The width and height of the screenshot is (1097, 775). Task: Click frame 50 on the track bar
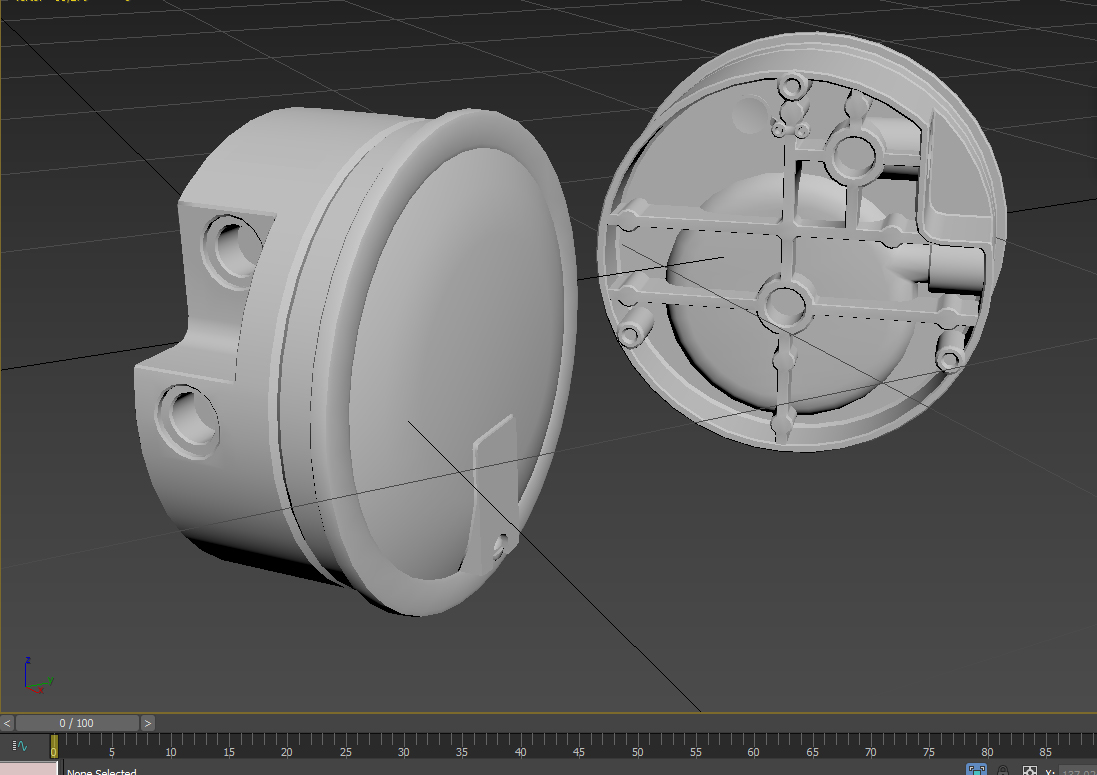pyautogui.click(x=637, y=752)
